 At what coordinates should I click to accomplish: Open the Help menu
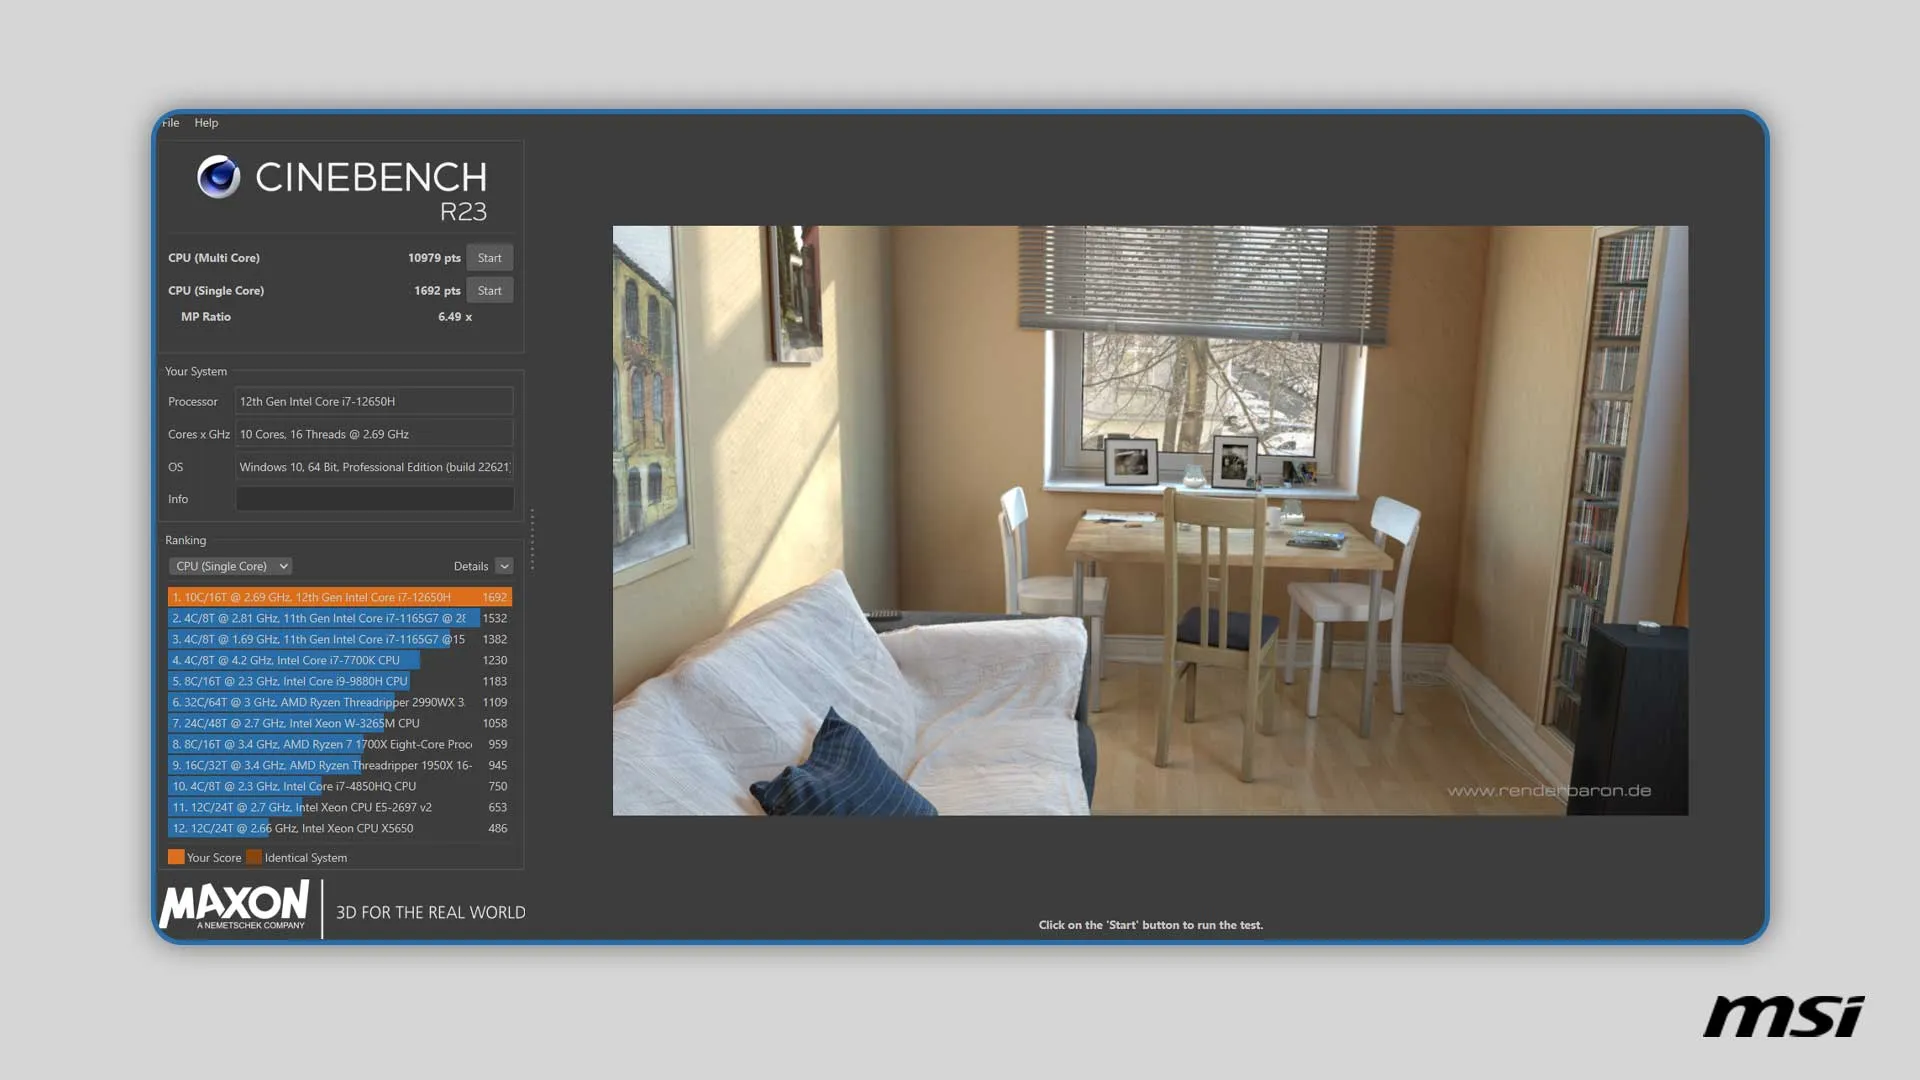(206, 123)
